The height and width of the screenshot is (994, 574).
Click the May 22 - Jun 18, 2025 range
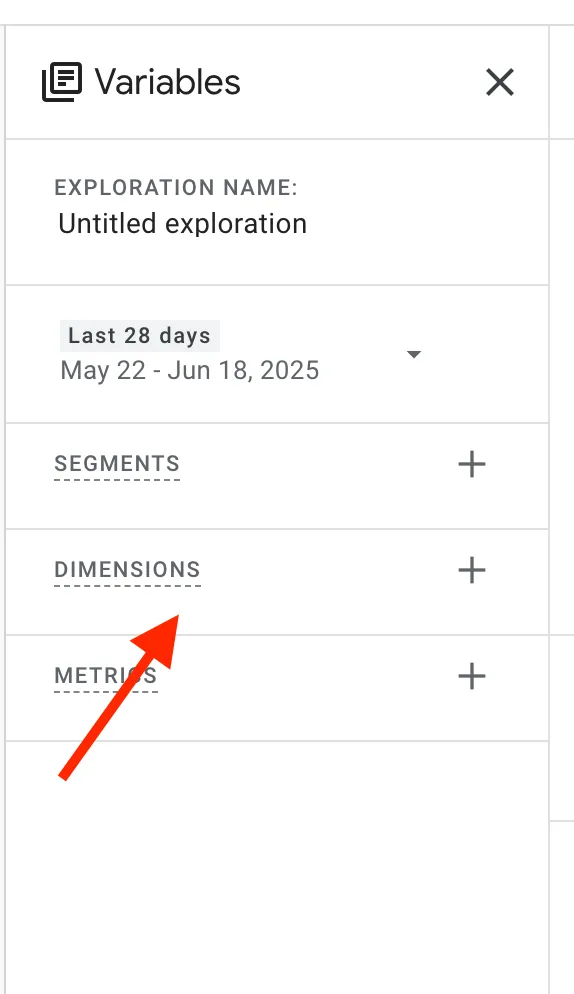190,370
